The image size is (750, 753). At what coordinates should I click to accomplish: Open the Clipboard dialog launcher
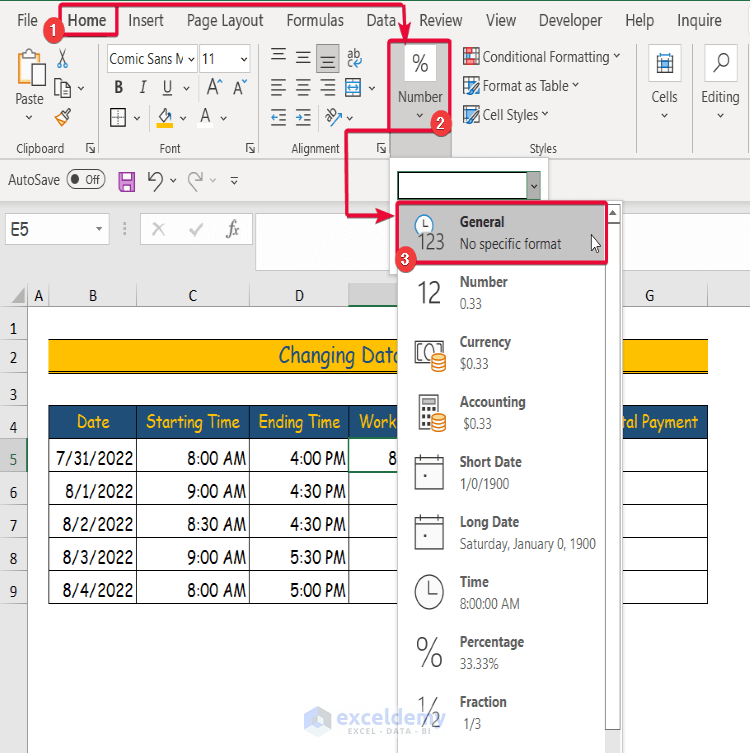tap(90, 148)
